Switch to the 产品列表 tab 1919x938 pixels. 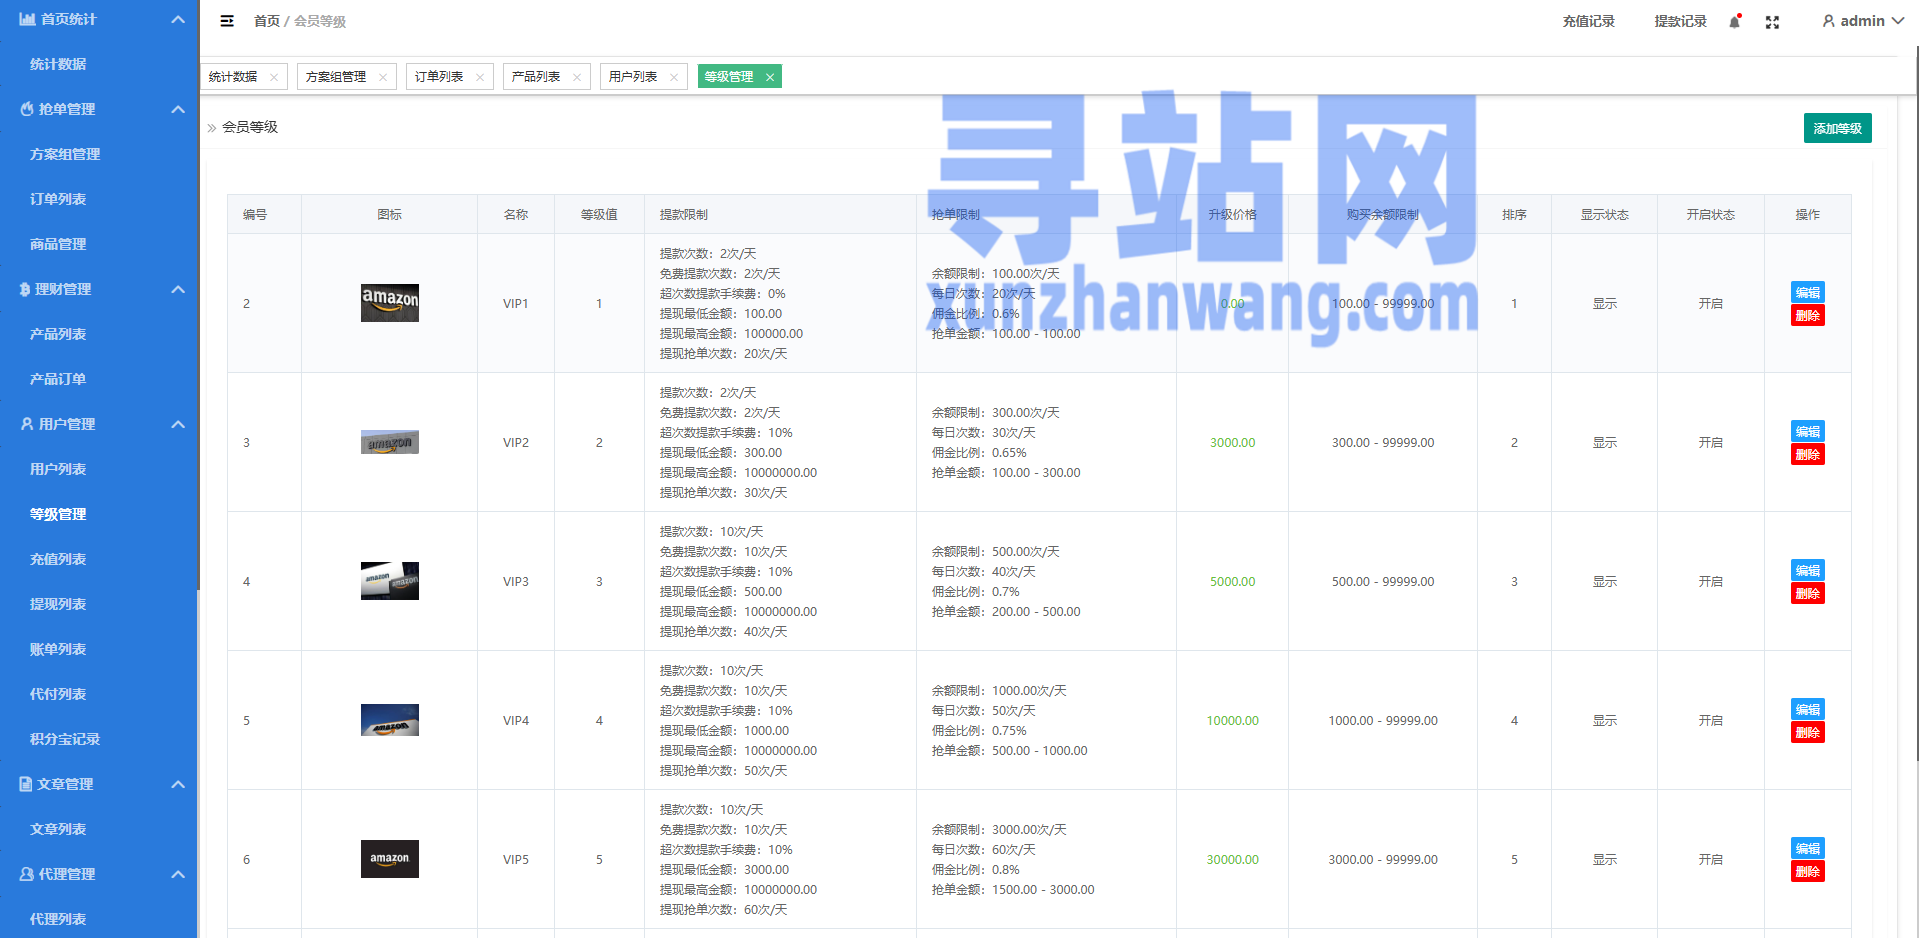coord(536,77)
